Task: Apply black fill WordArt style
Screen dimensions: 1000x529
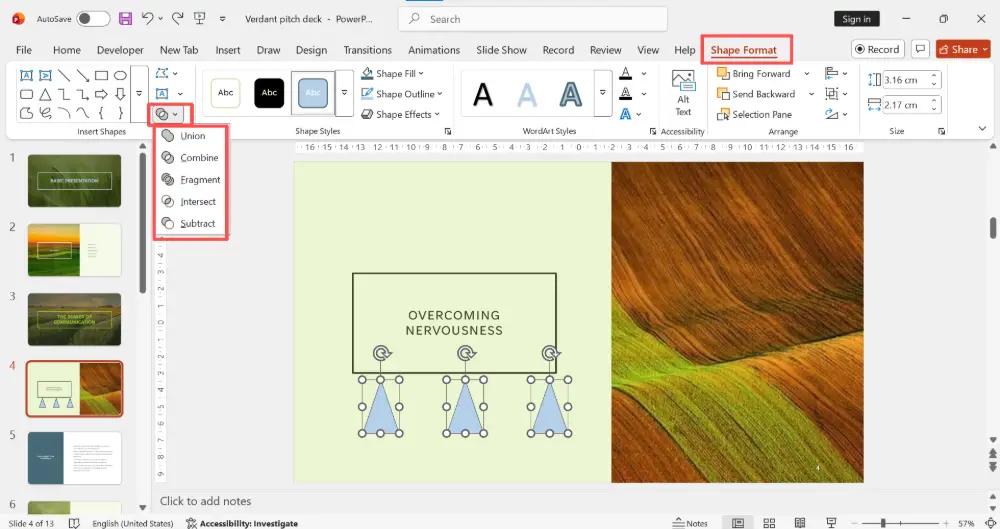Action: tap(483, 95)
